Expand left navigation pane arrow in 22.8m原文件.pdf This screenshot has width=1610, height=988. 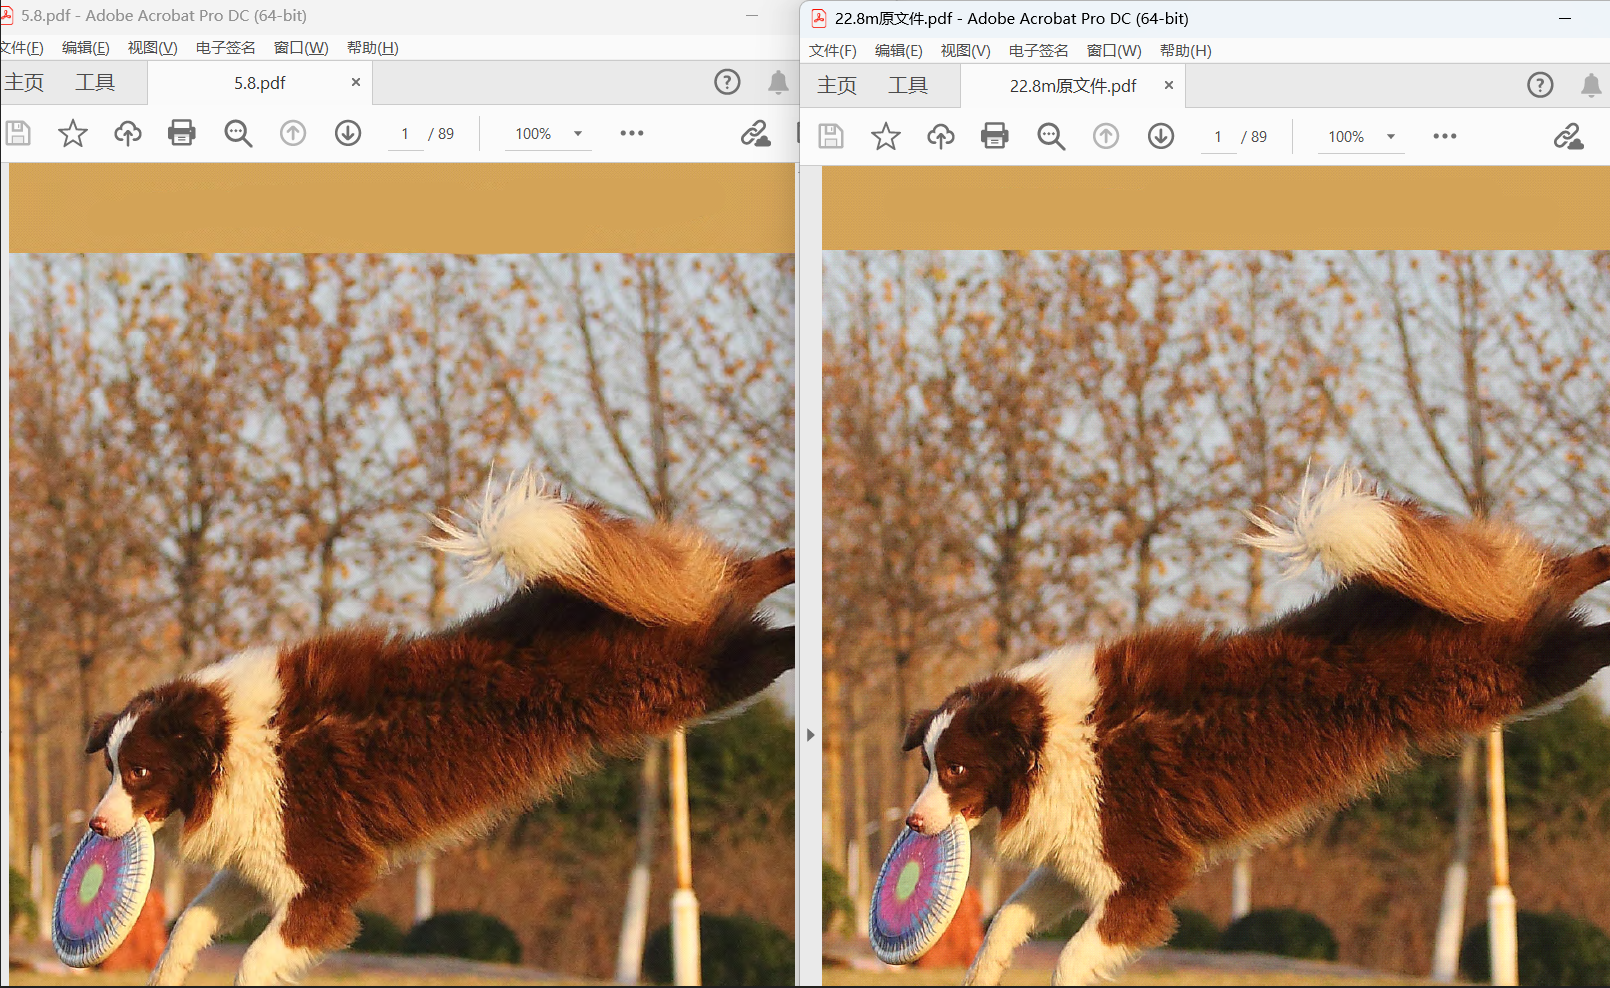click(x=810, y=735)
